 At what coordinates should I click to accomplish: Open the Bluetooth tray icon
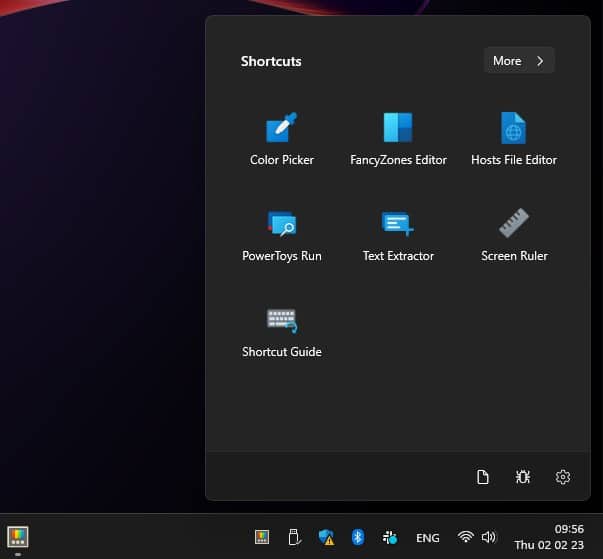click(x=358, y=537)
